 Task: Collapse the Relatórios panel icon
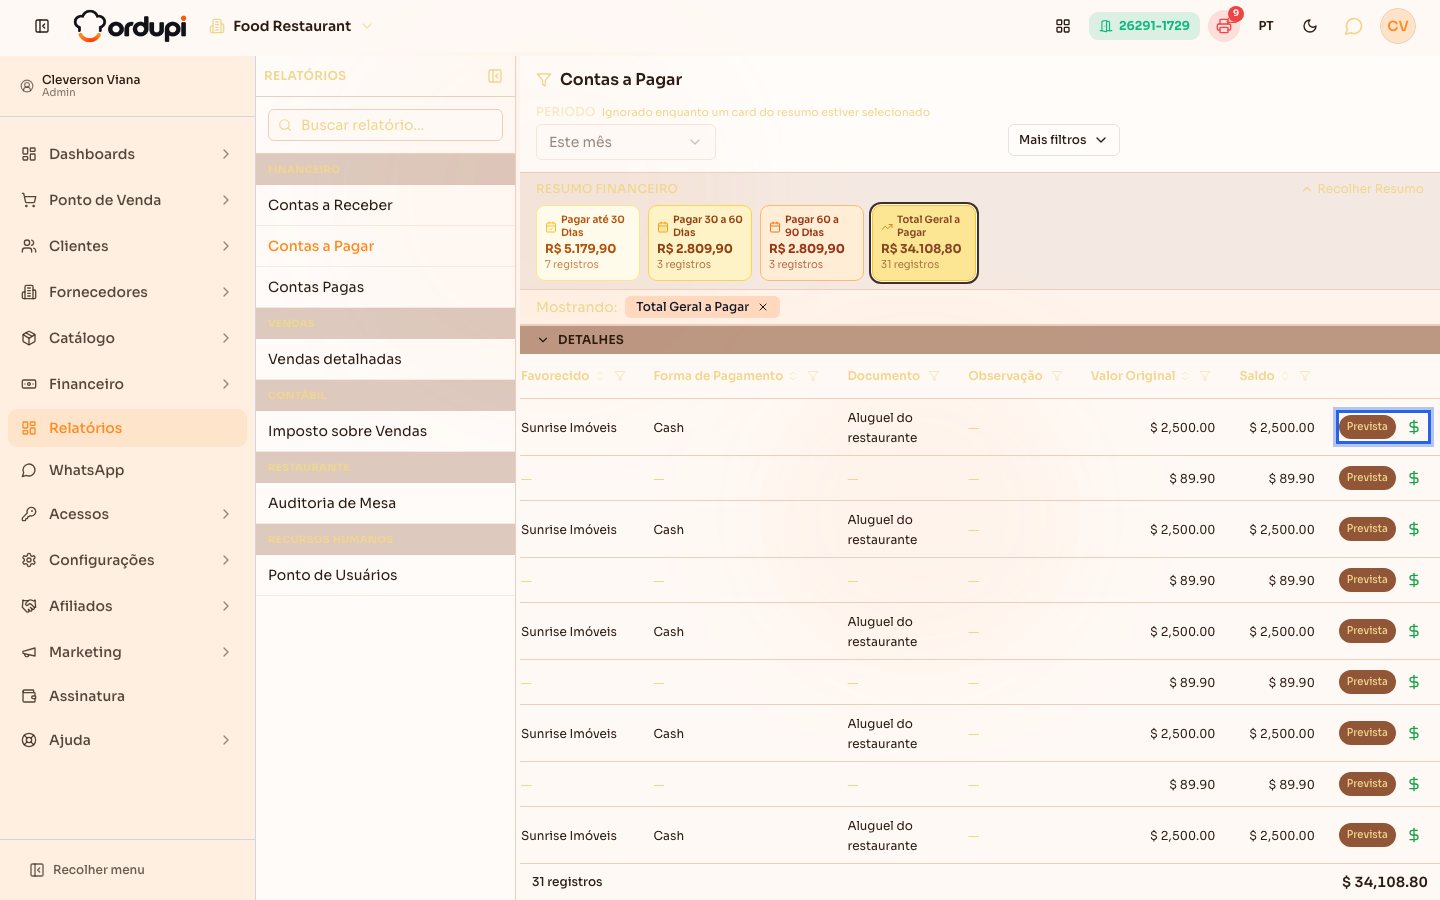(495, 76)
